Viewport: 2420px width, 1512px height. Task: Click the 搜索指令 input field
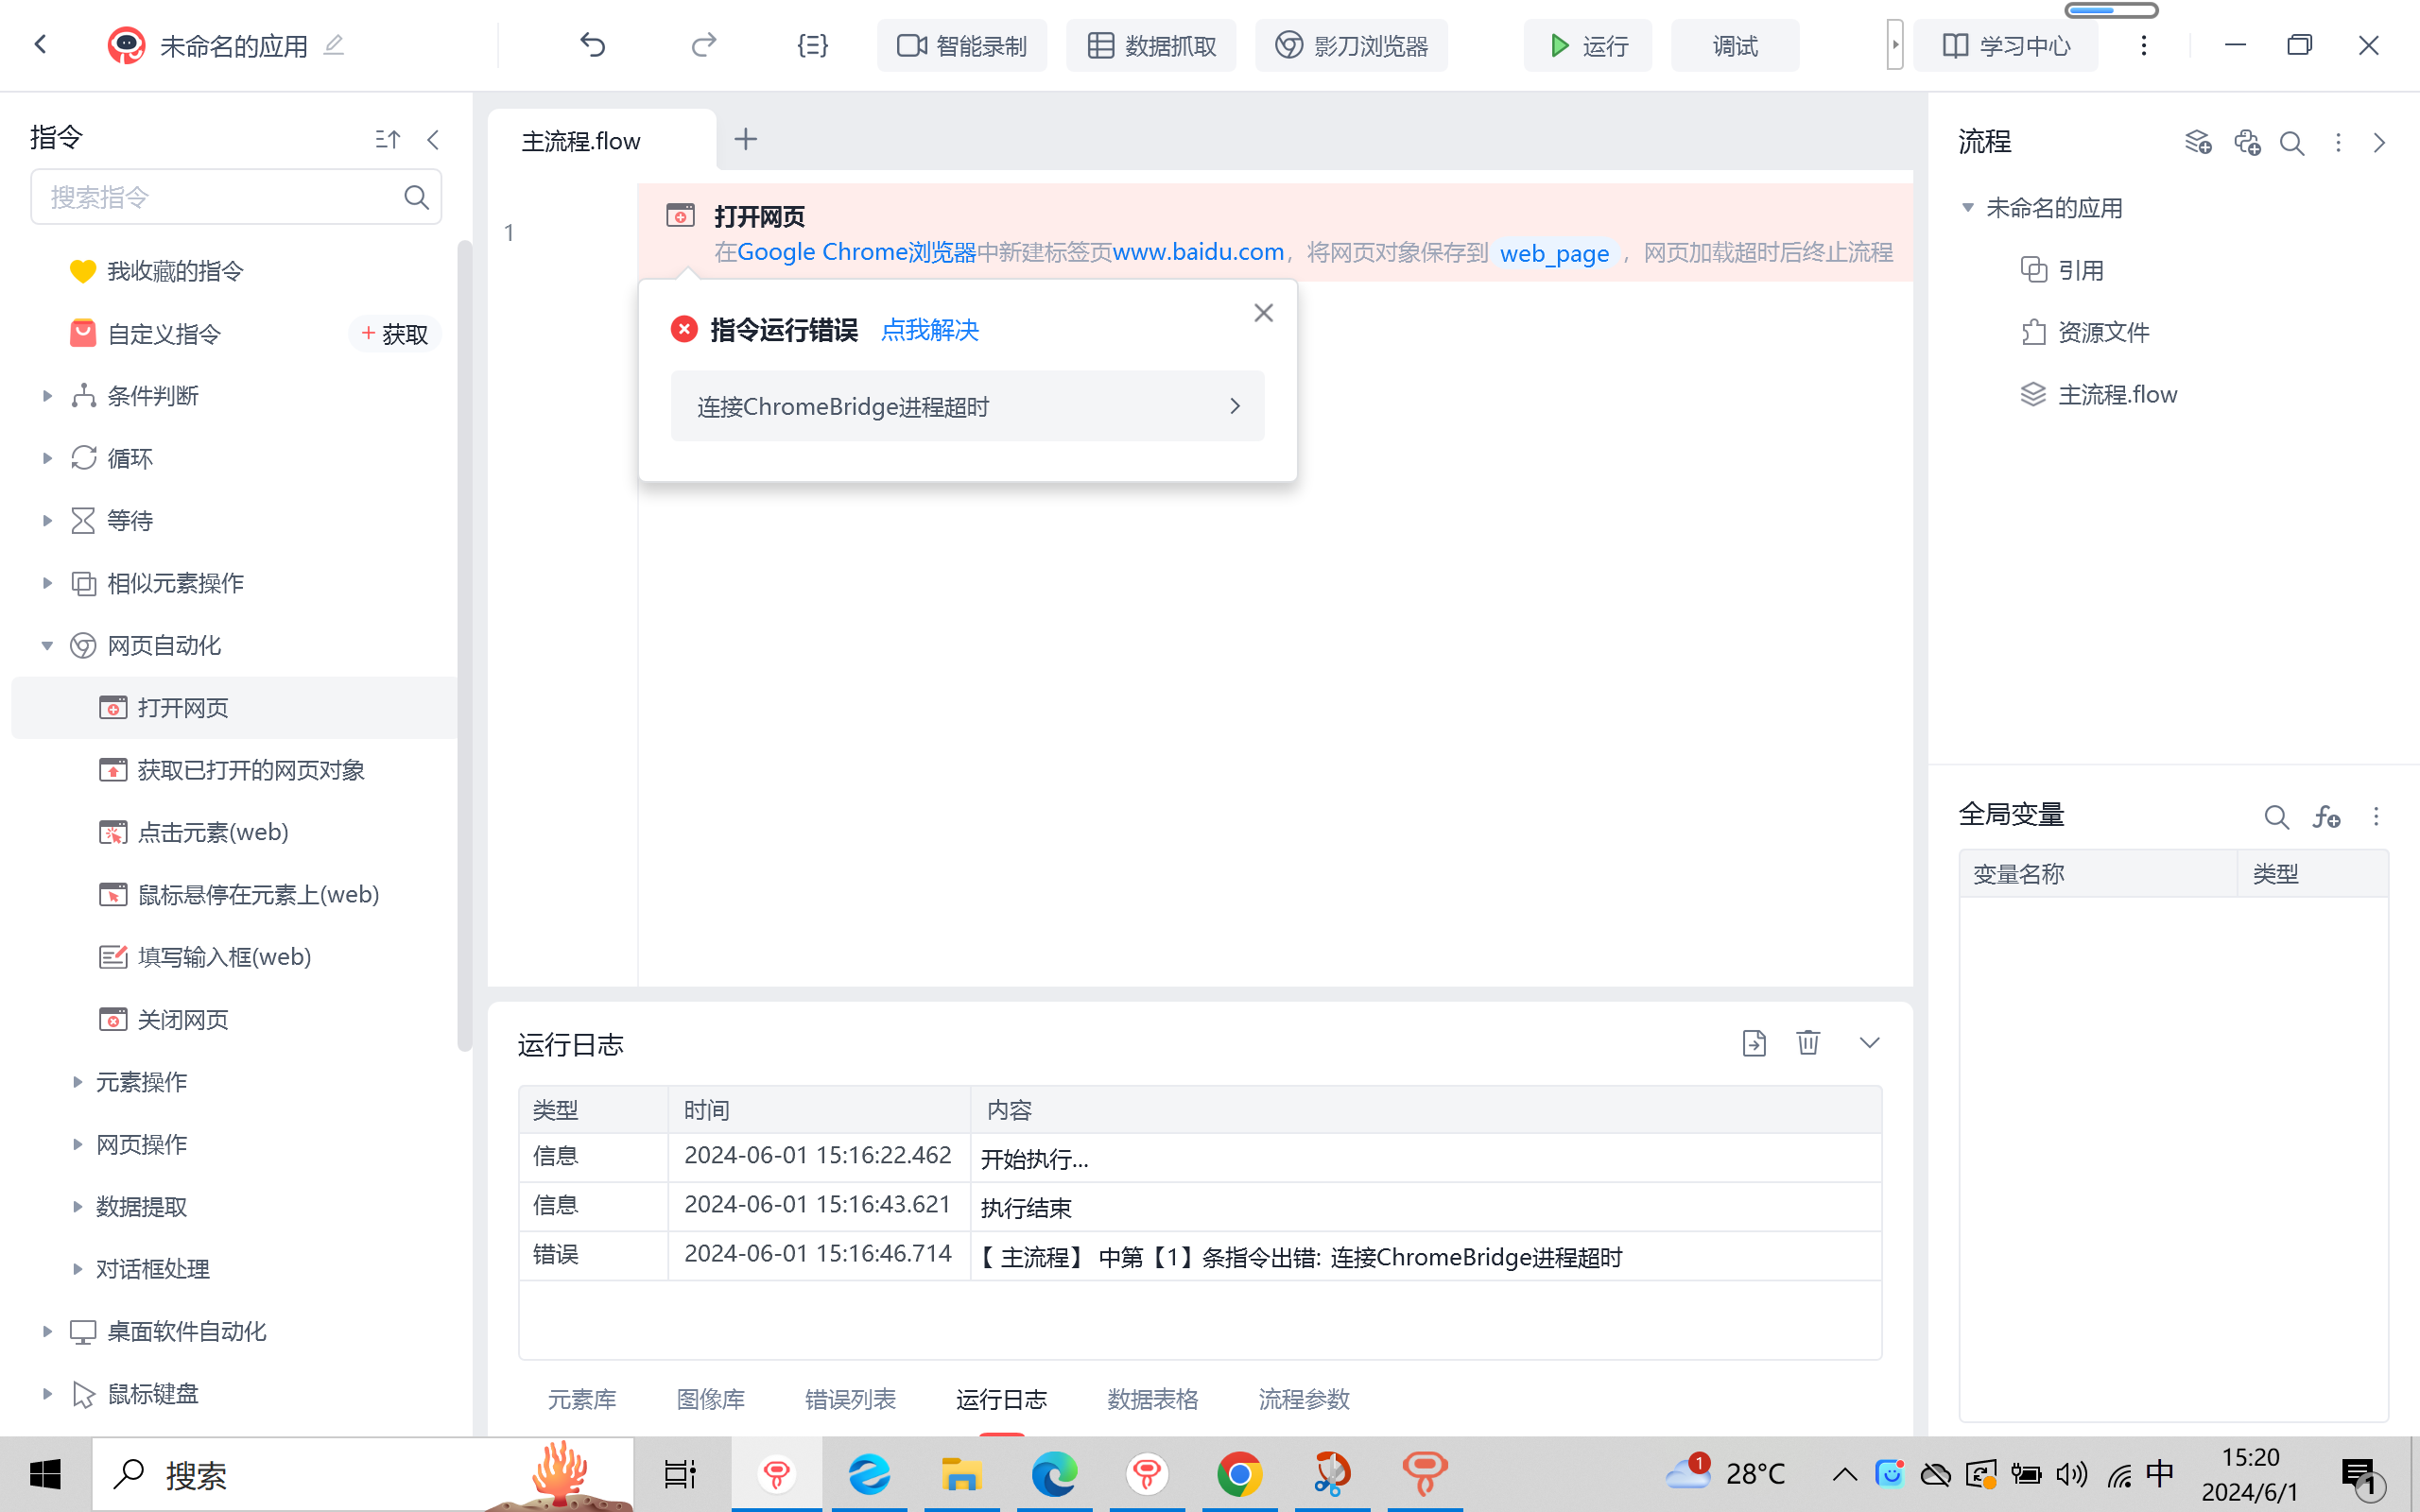tap(220, 197)
